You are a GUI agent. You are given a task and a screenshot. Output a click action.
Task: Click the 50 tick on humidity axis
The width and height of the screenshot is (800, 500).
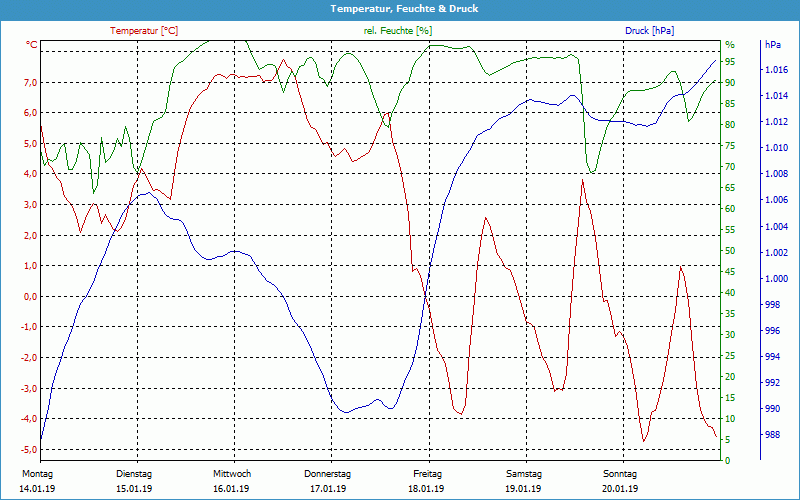point(729,251)
